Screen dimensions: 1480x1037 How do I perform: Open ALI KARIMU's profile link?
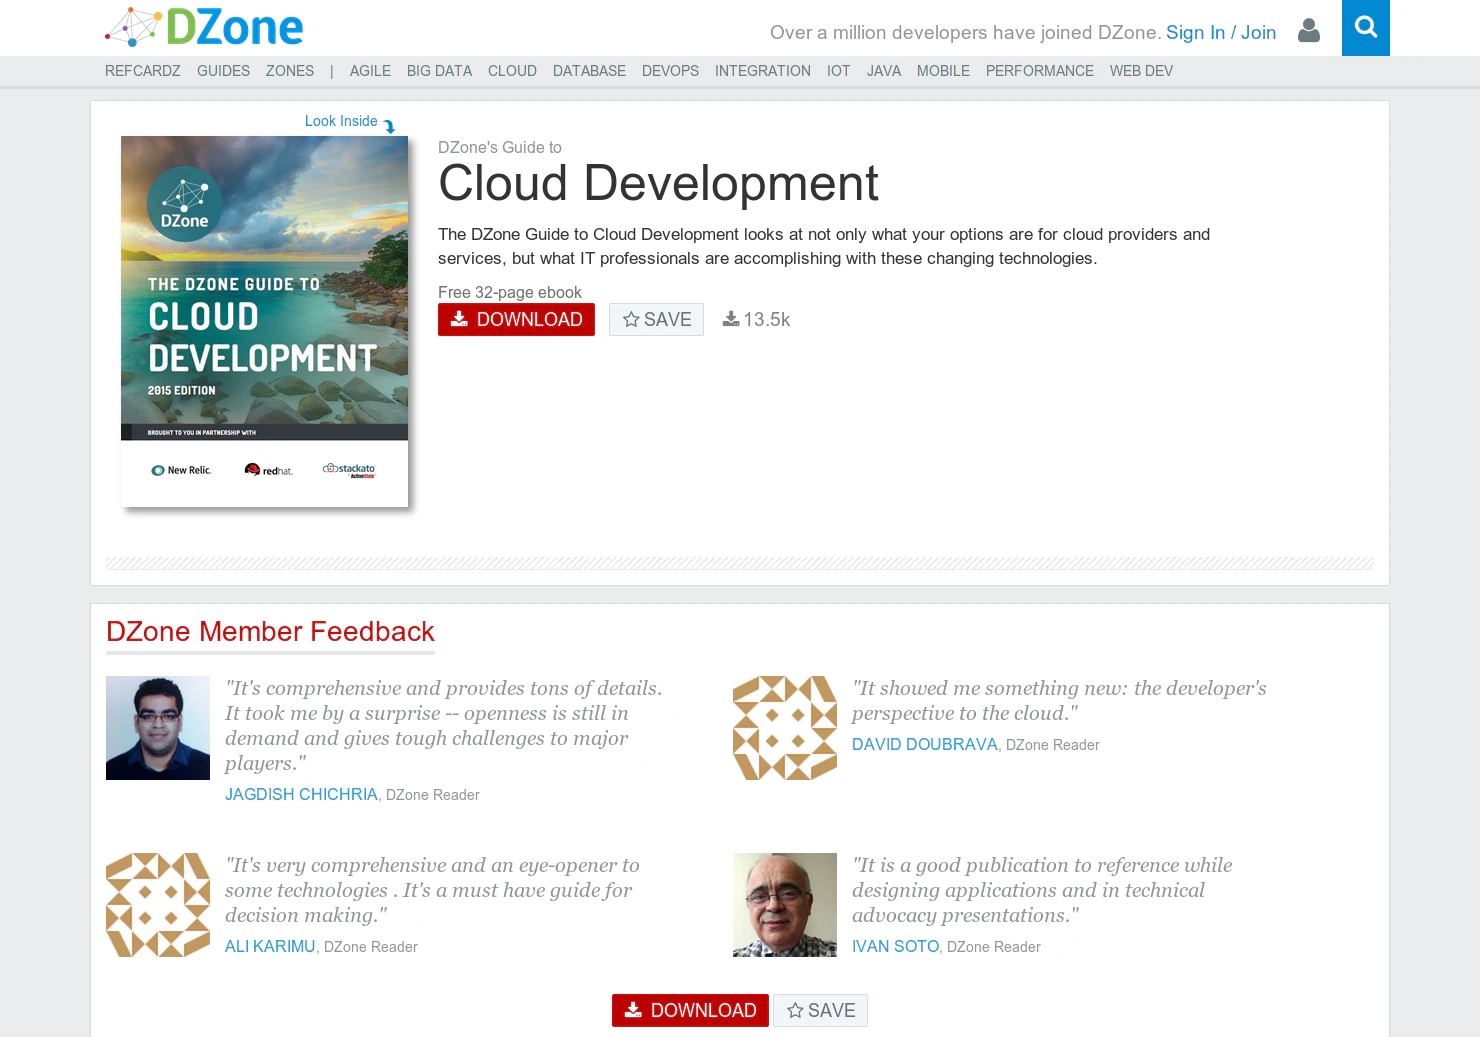click(x=270, y=946)
